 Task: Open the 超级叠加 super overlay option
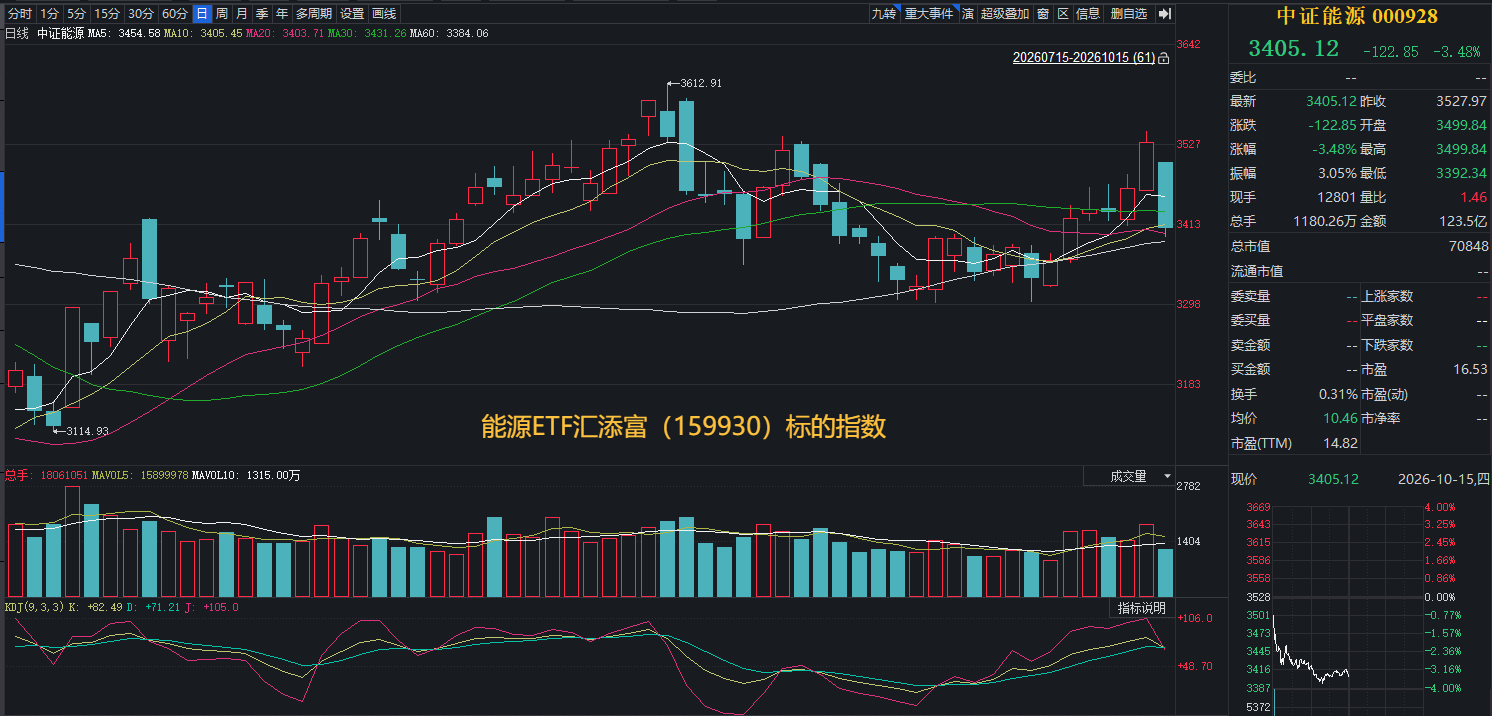pyautogui.click(x=1005, y=14)
